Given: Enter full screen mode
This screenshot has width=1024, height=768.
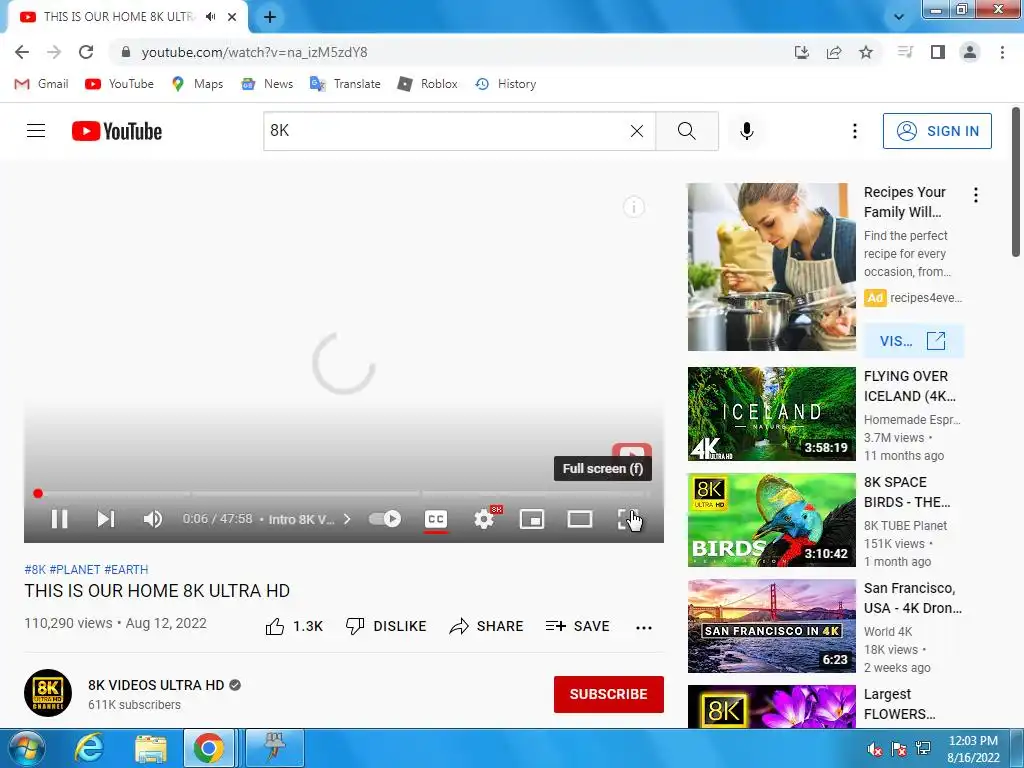Looking at the screenshot, I should pos(628,519).
